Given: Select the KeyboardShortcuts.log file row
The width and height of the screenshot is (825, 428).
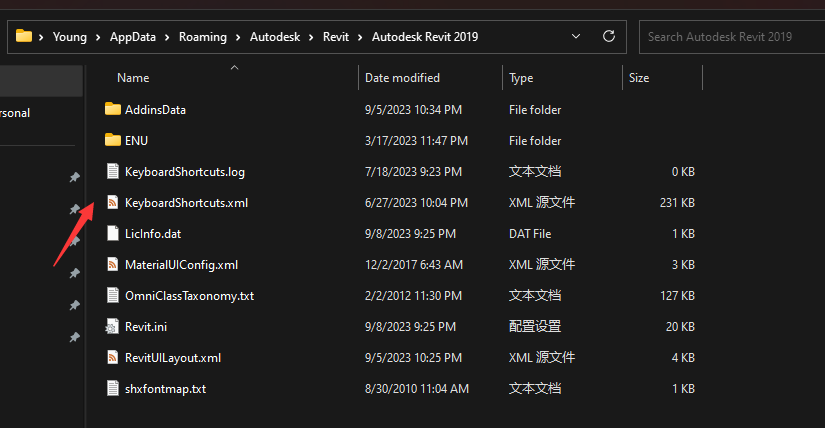Looking at the screenshot, I should click(185, 171).
